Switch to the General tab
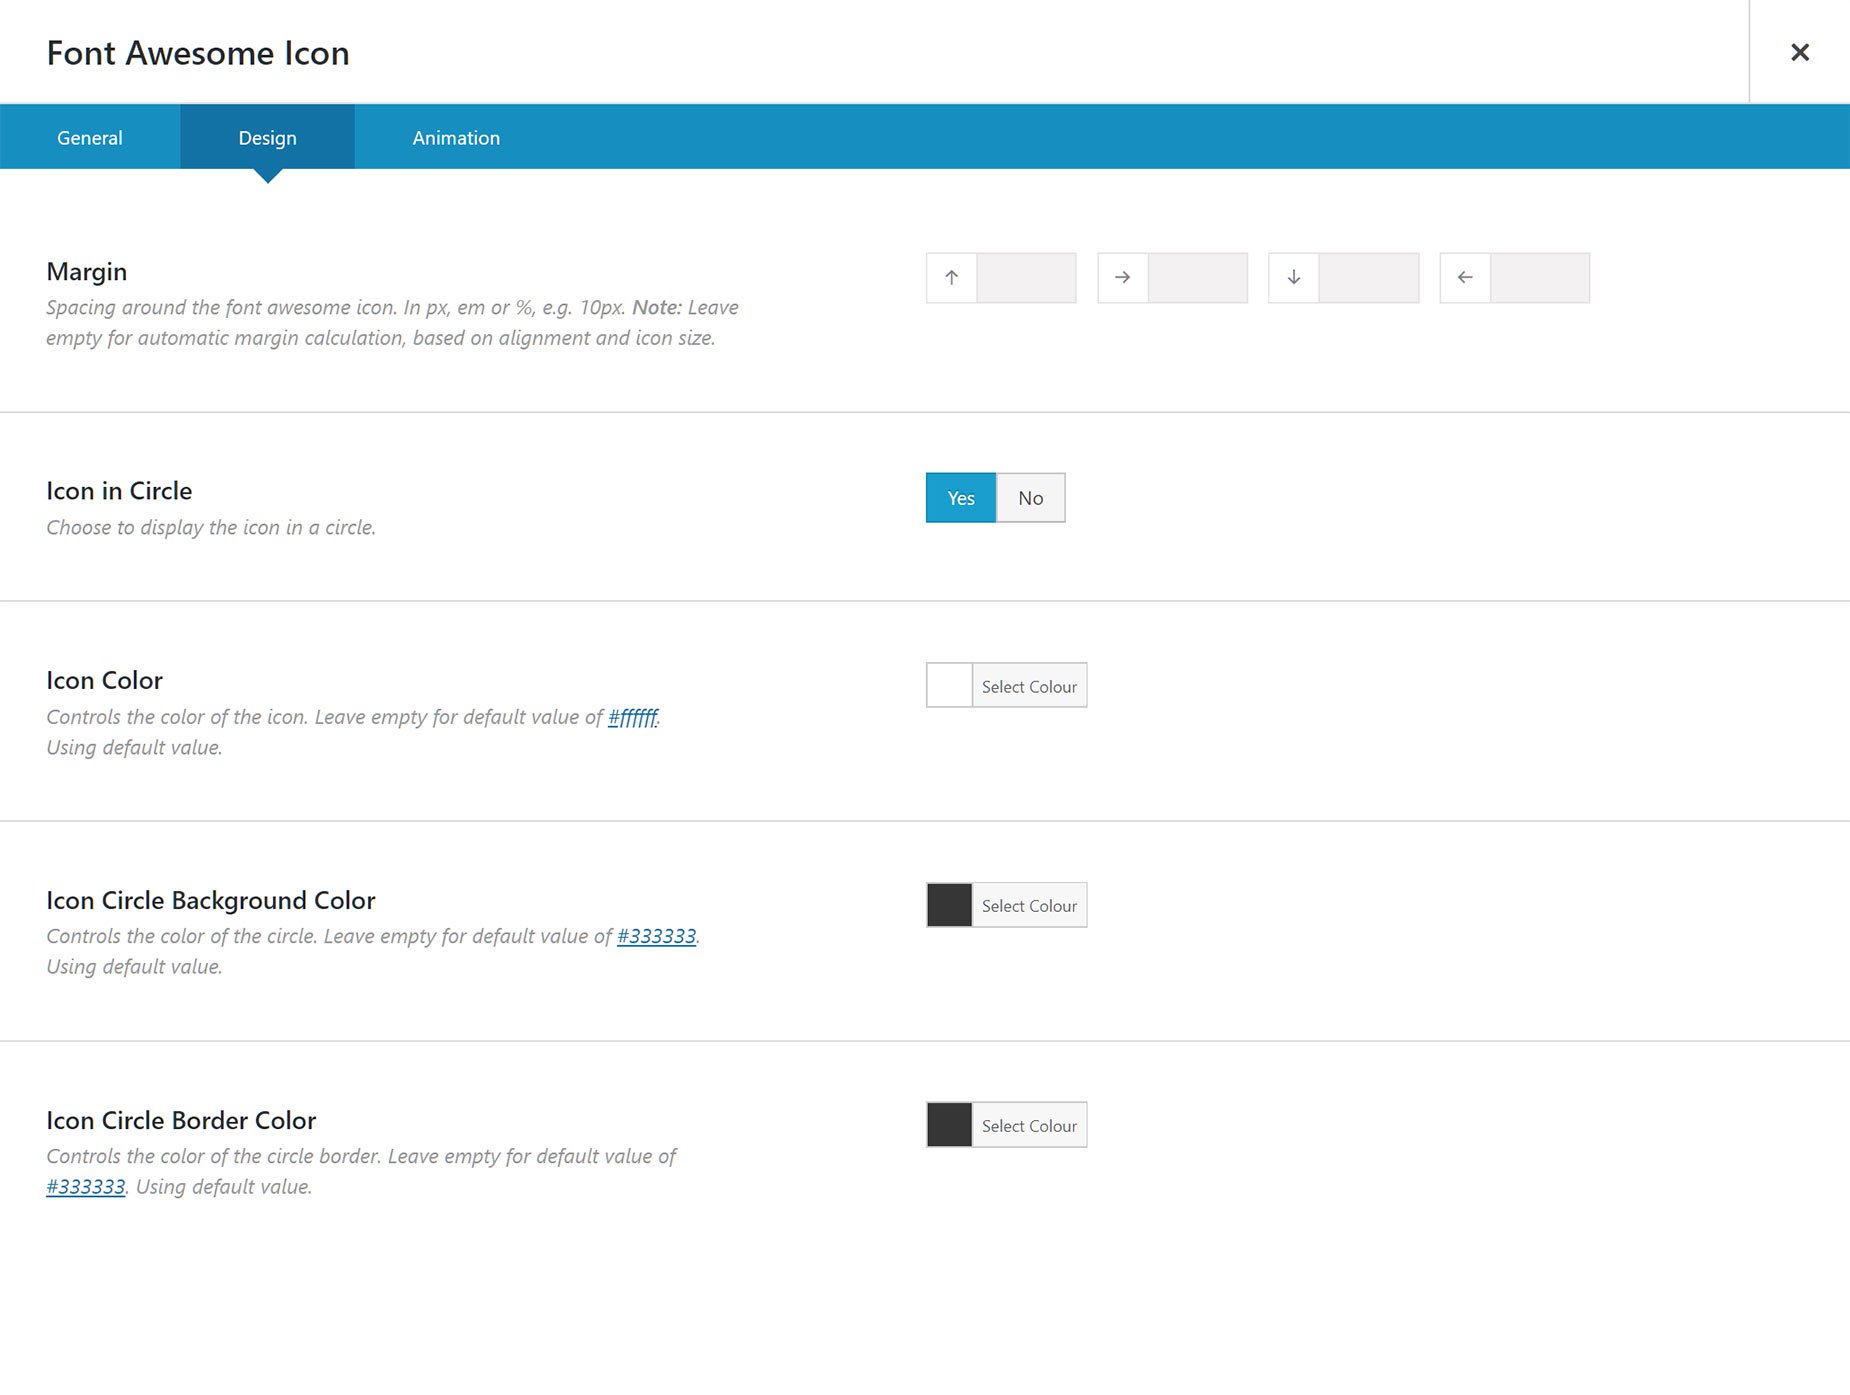 pyautogui.click(x=90, y=137)
